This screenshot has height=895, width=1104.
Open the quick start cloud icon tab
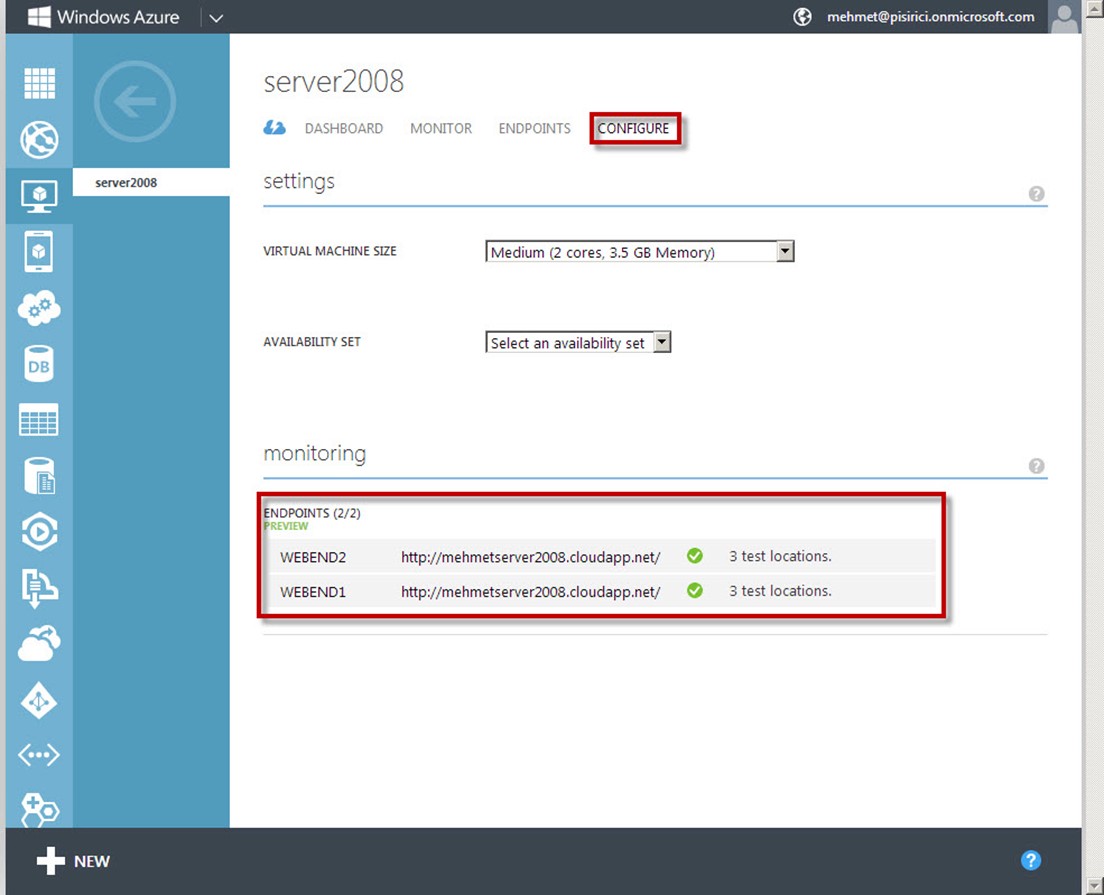click(275, 128)
